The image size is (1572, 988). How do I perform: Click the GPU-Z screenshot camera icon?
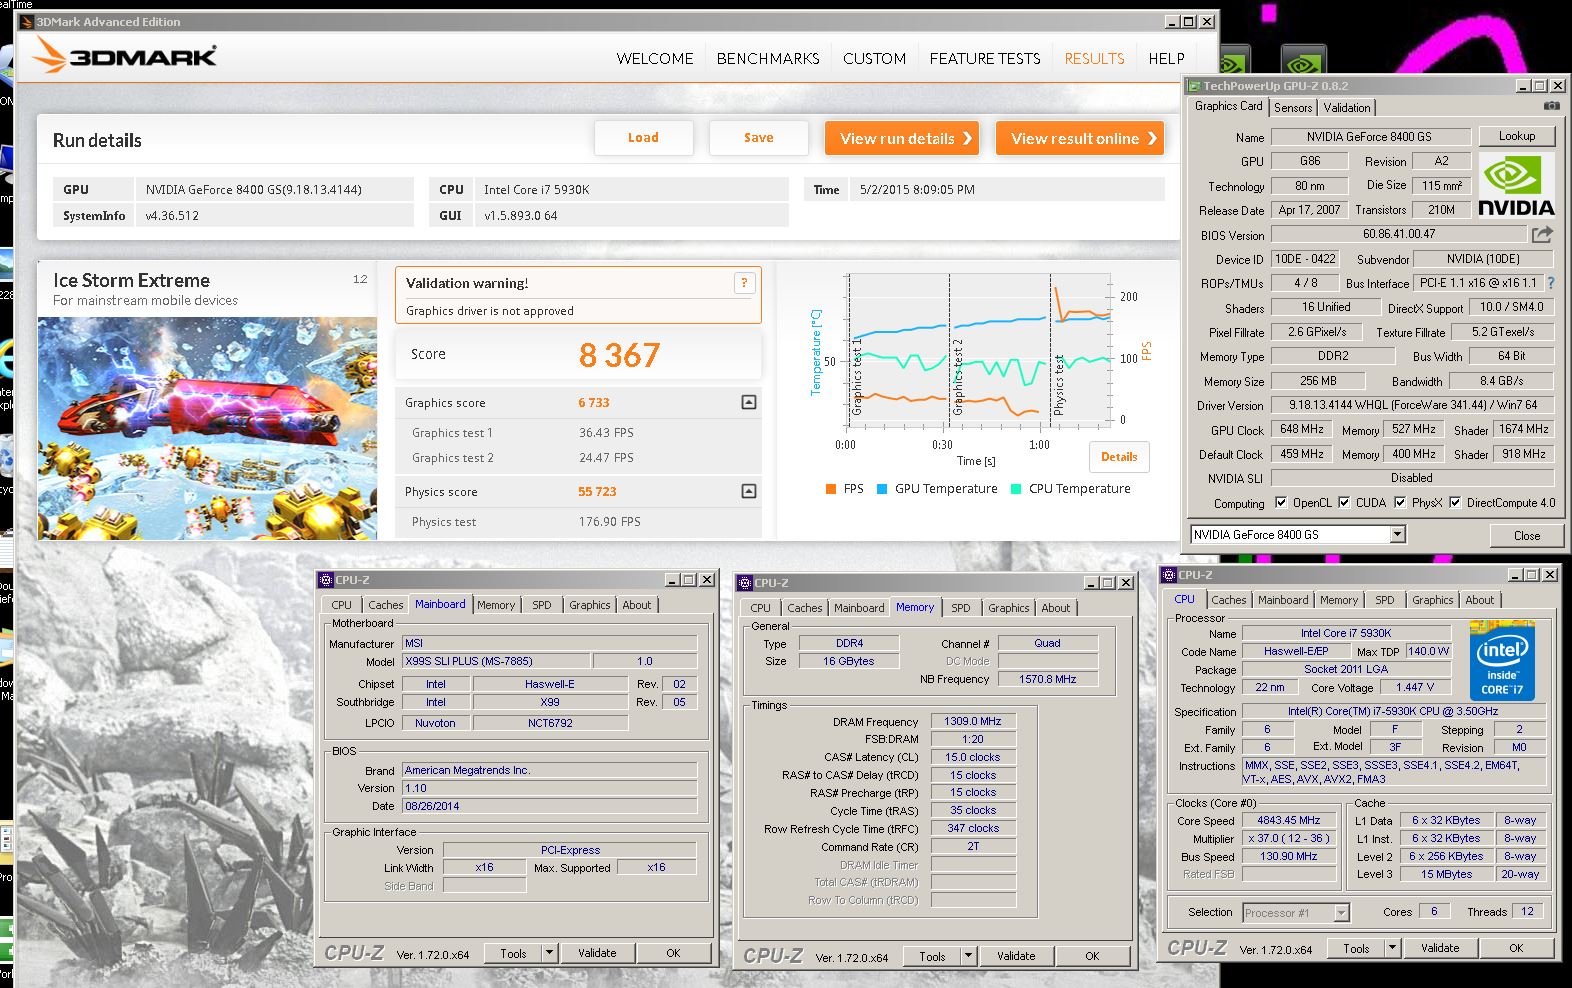coord(1551,106)
